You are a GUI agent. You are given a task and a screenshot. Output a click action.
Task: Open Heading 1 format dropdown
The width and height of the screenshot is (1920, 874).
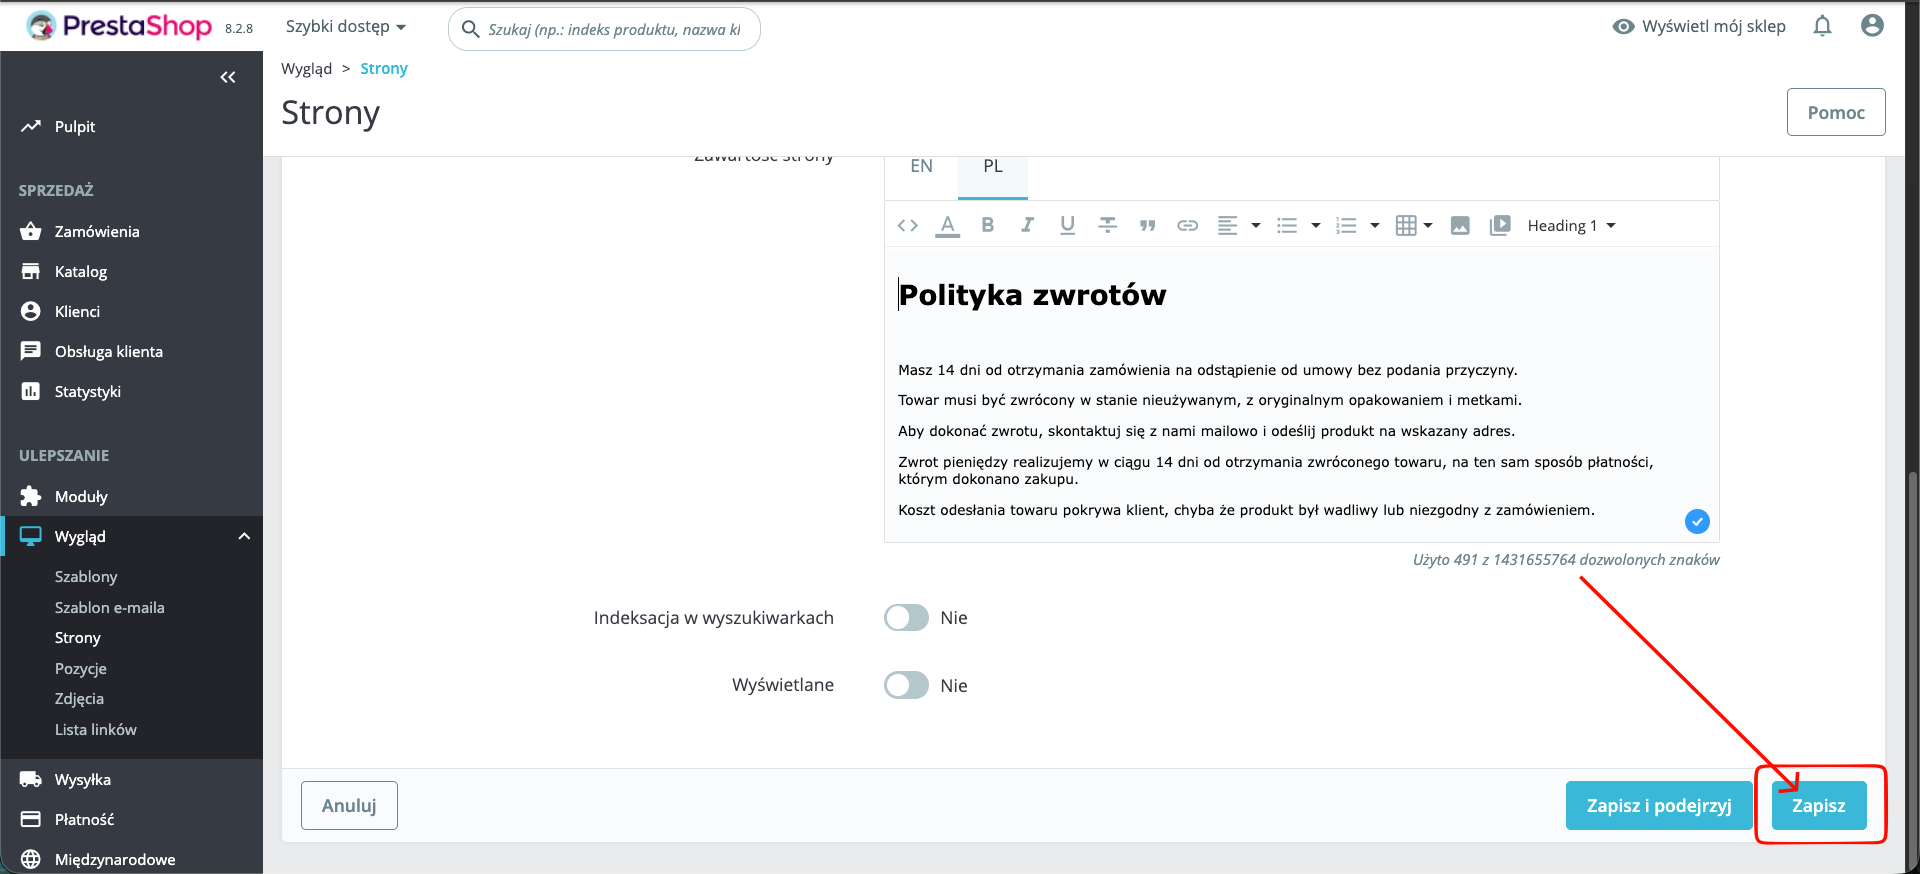1571,226
